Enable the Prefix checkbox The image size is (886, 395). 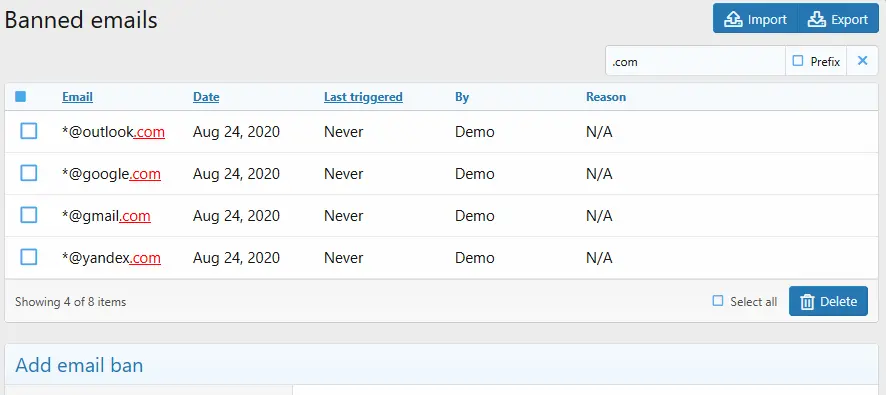tap(797, 60)
